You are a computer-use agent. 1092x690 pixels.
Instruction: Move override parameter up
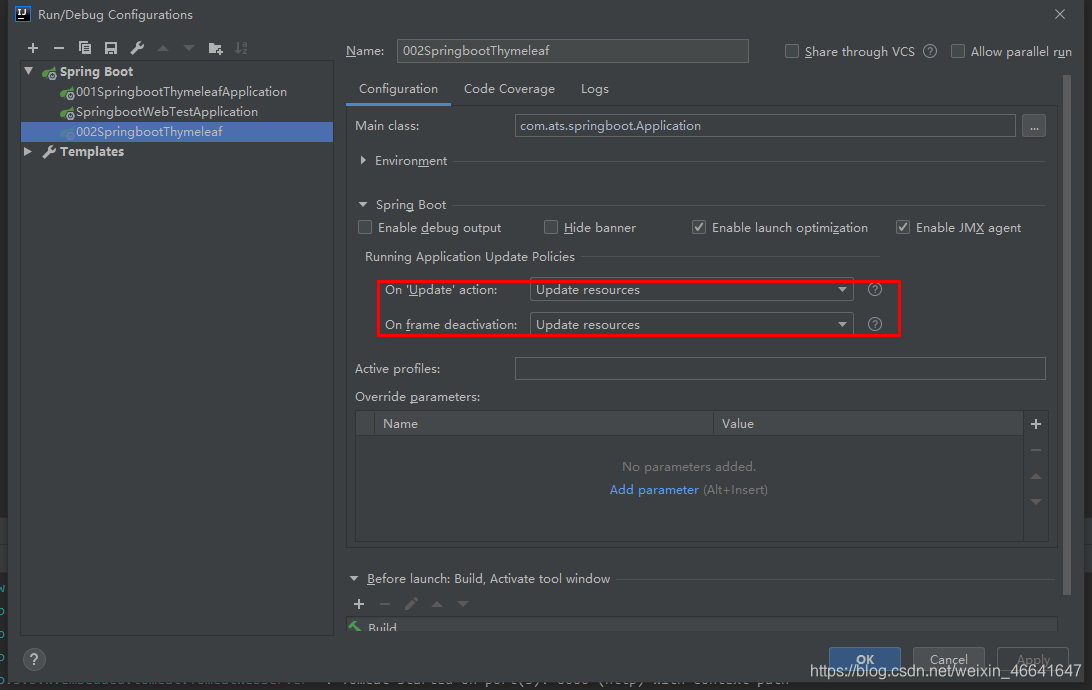click(x=1036, y=476)
